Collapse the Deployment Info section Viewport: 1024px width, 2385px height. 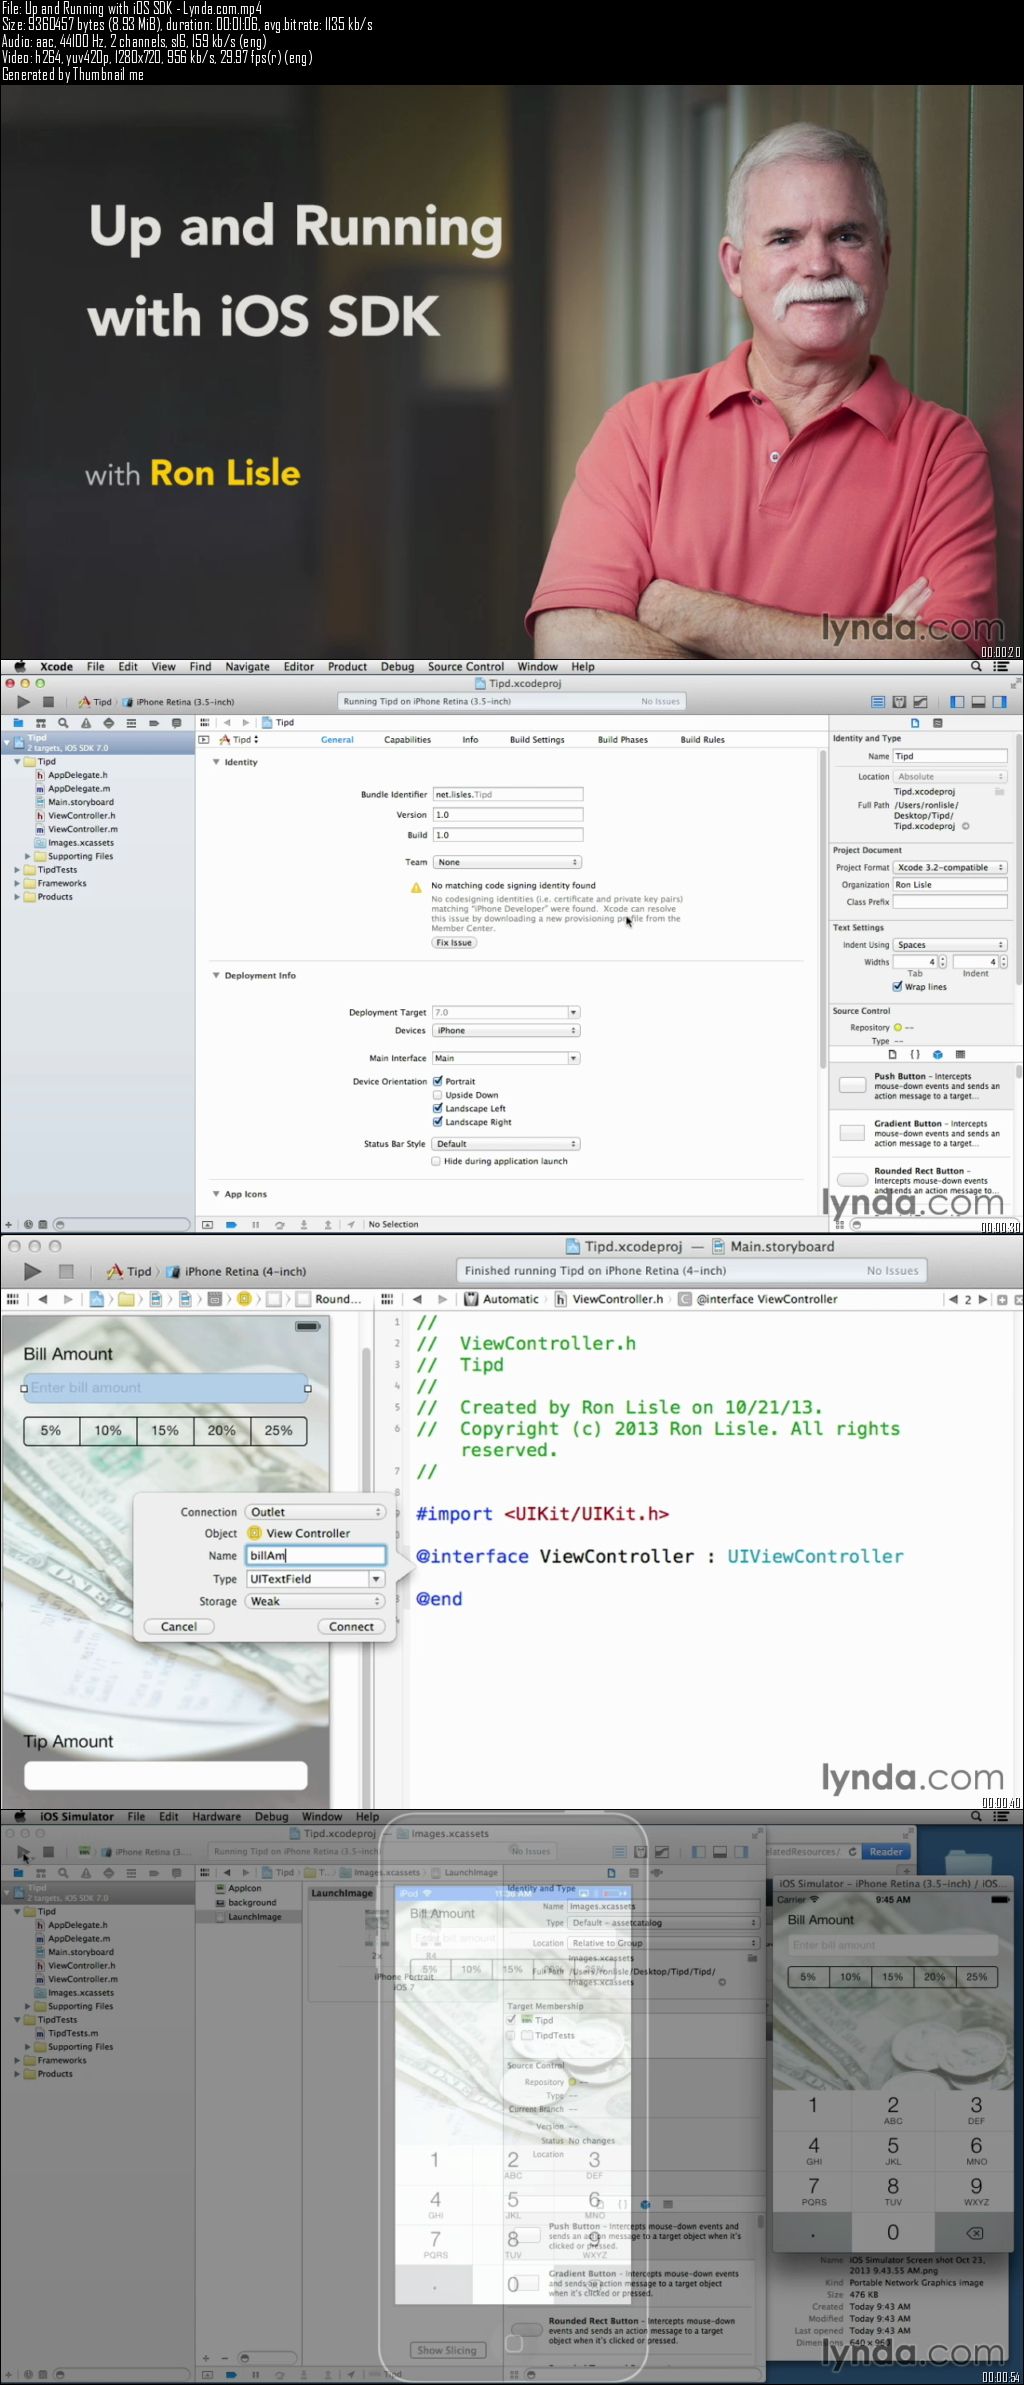click(x=216, y=975)
